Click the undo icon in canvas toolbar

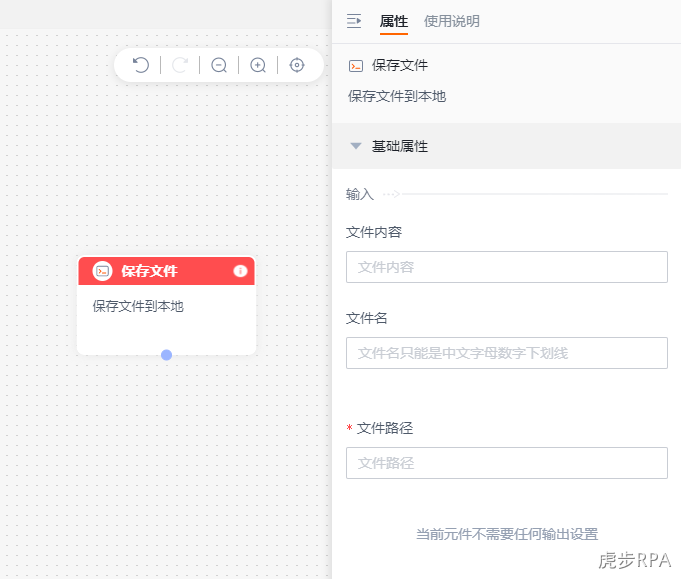click(x=141, y=65)
